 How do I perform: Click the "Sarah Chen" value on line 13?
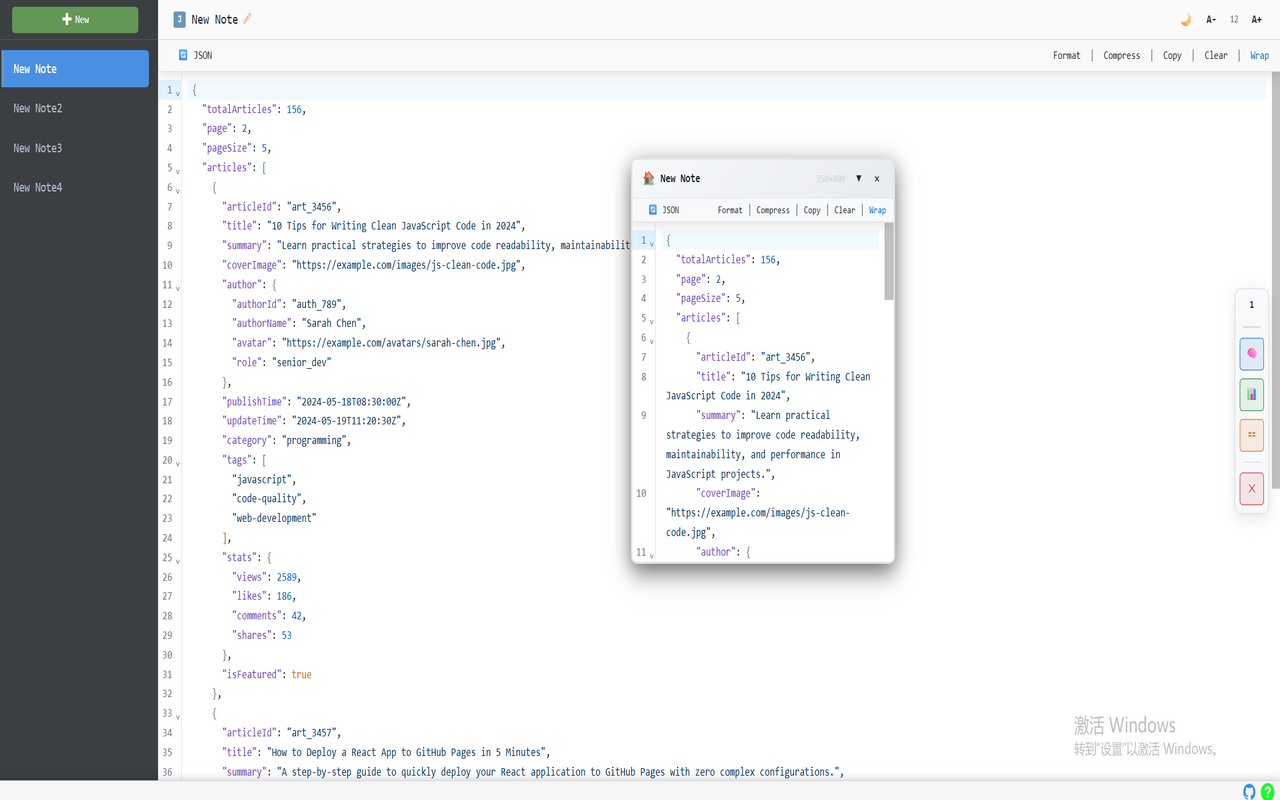334,324
